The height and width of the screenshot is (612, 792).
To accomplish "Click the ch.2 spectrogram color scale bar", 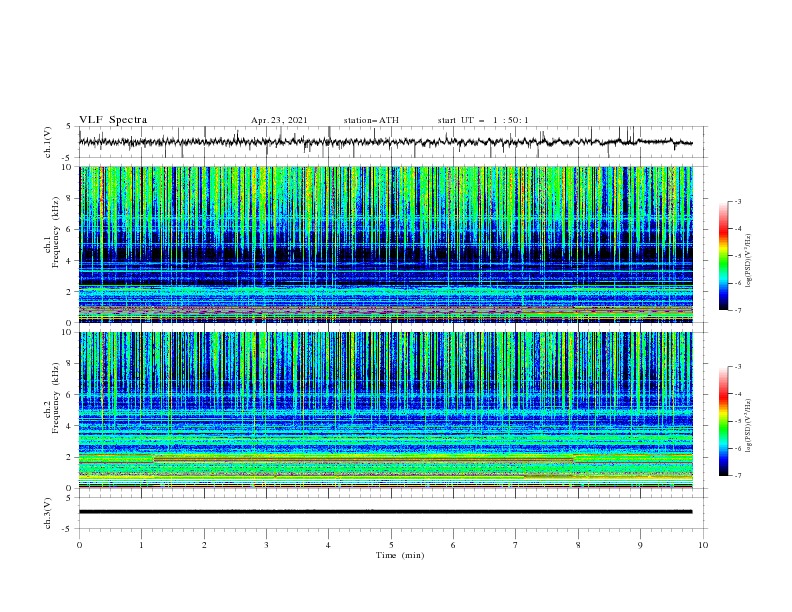I will 723,421.
